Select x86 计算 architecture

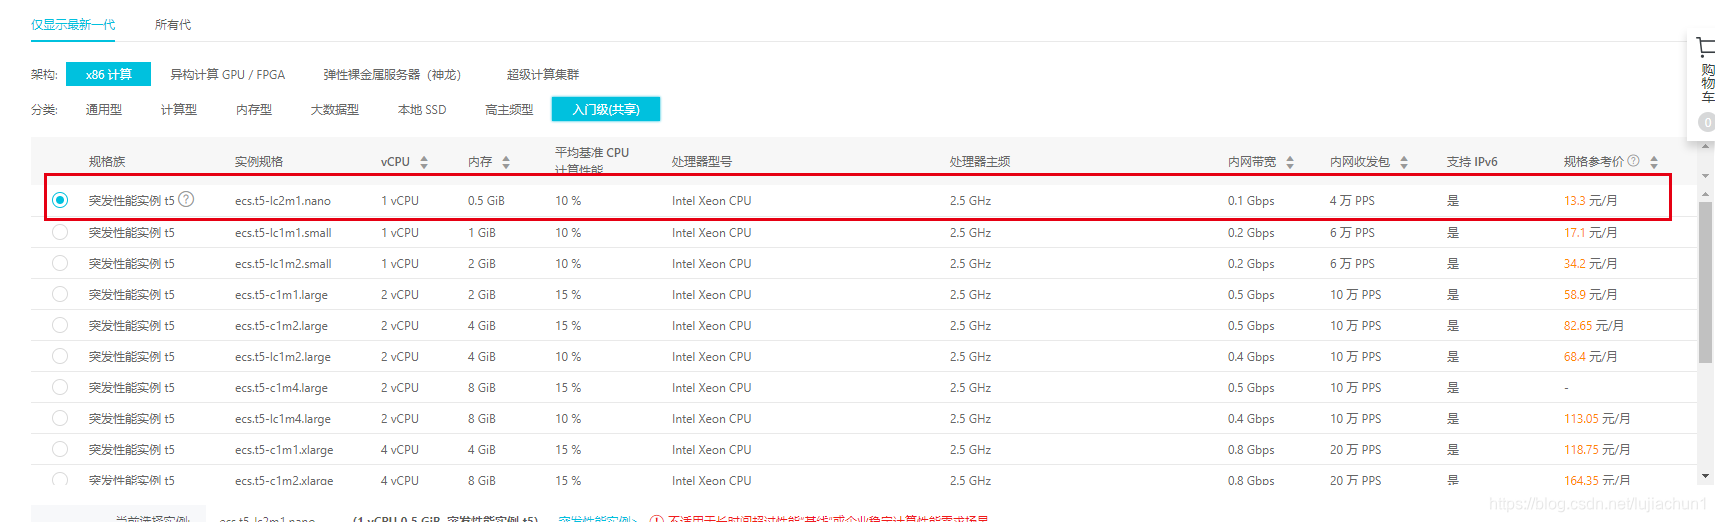click(109, 74)
